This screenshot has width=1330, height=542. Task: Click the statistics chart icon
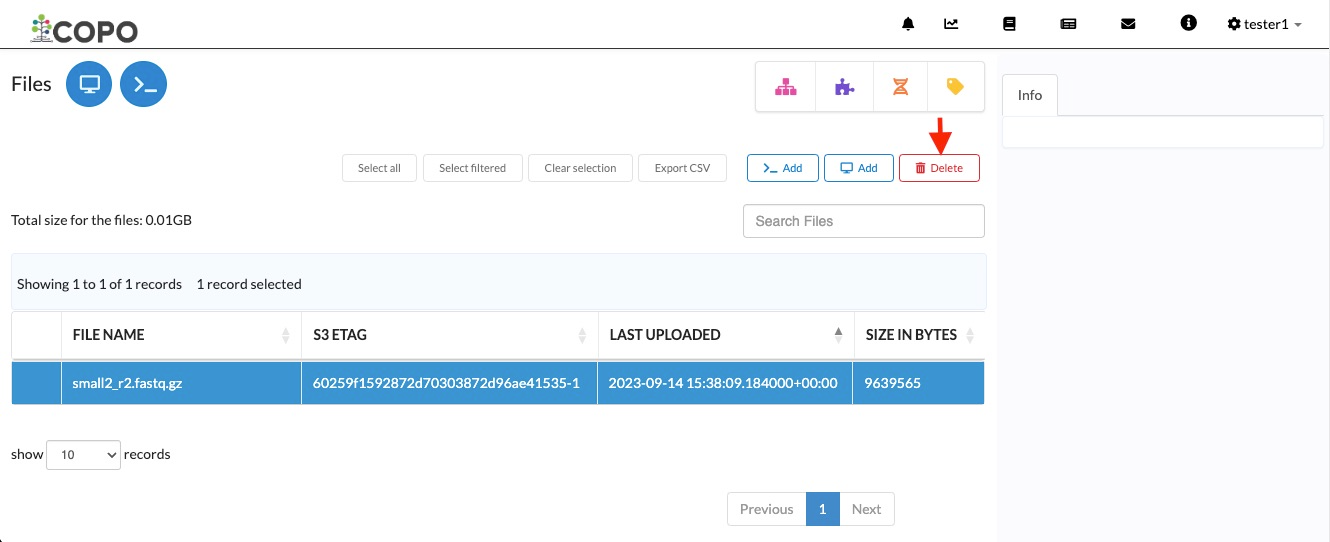pyautogui.click(x=951, y=24)
